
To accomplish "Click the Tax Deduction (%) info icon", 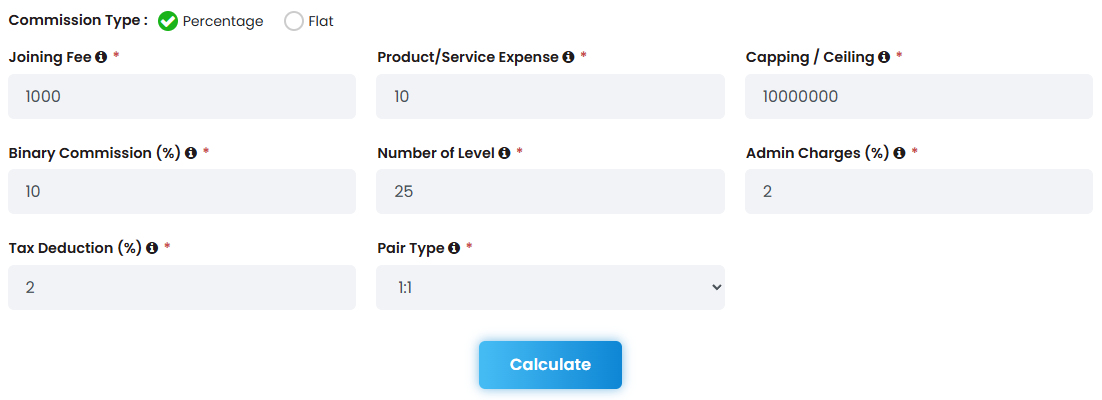I will [x=152, y=248].
